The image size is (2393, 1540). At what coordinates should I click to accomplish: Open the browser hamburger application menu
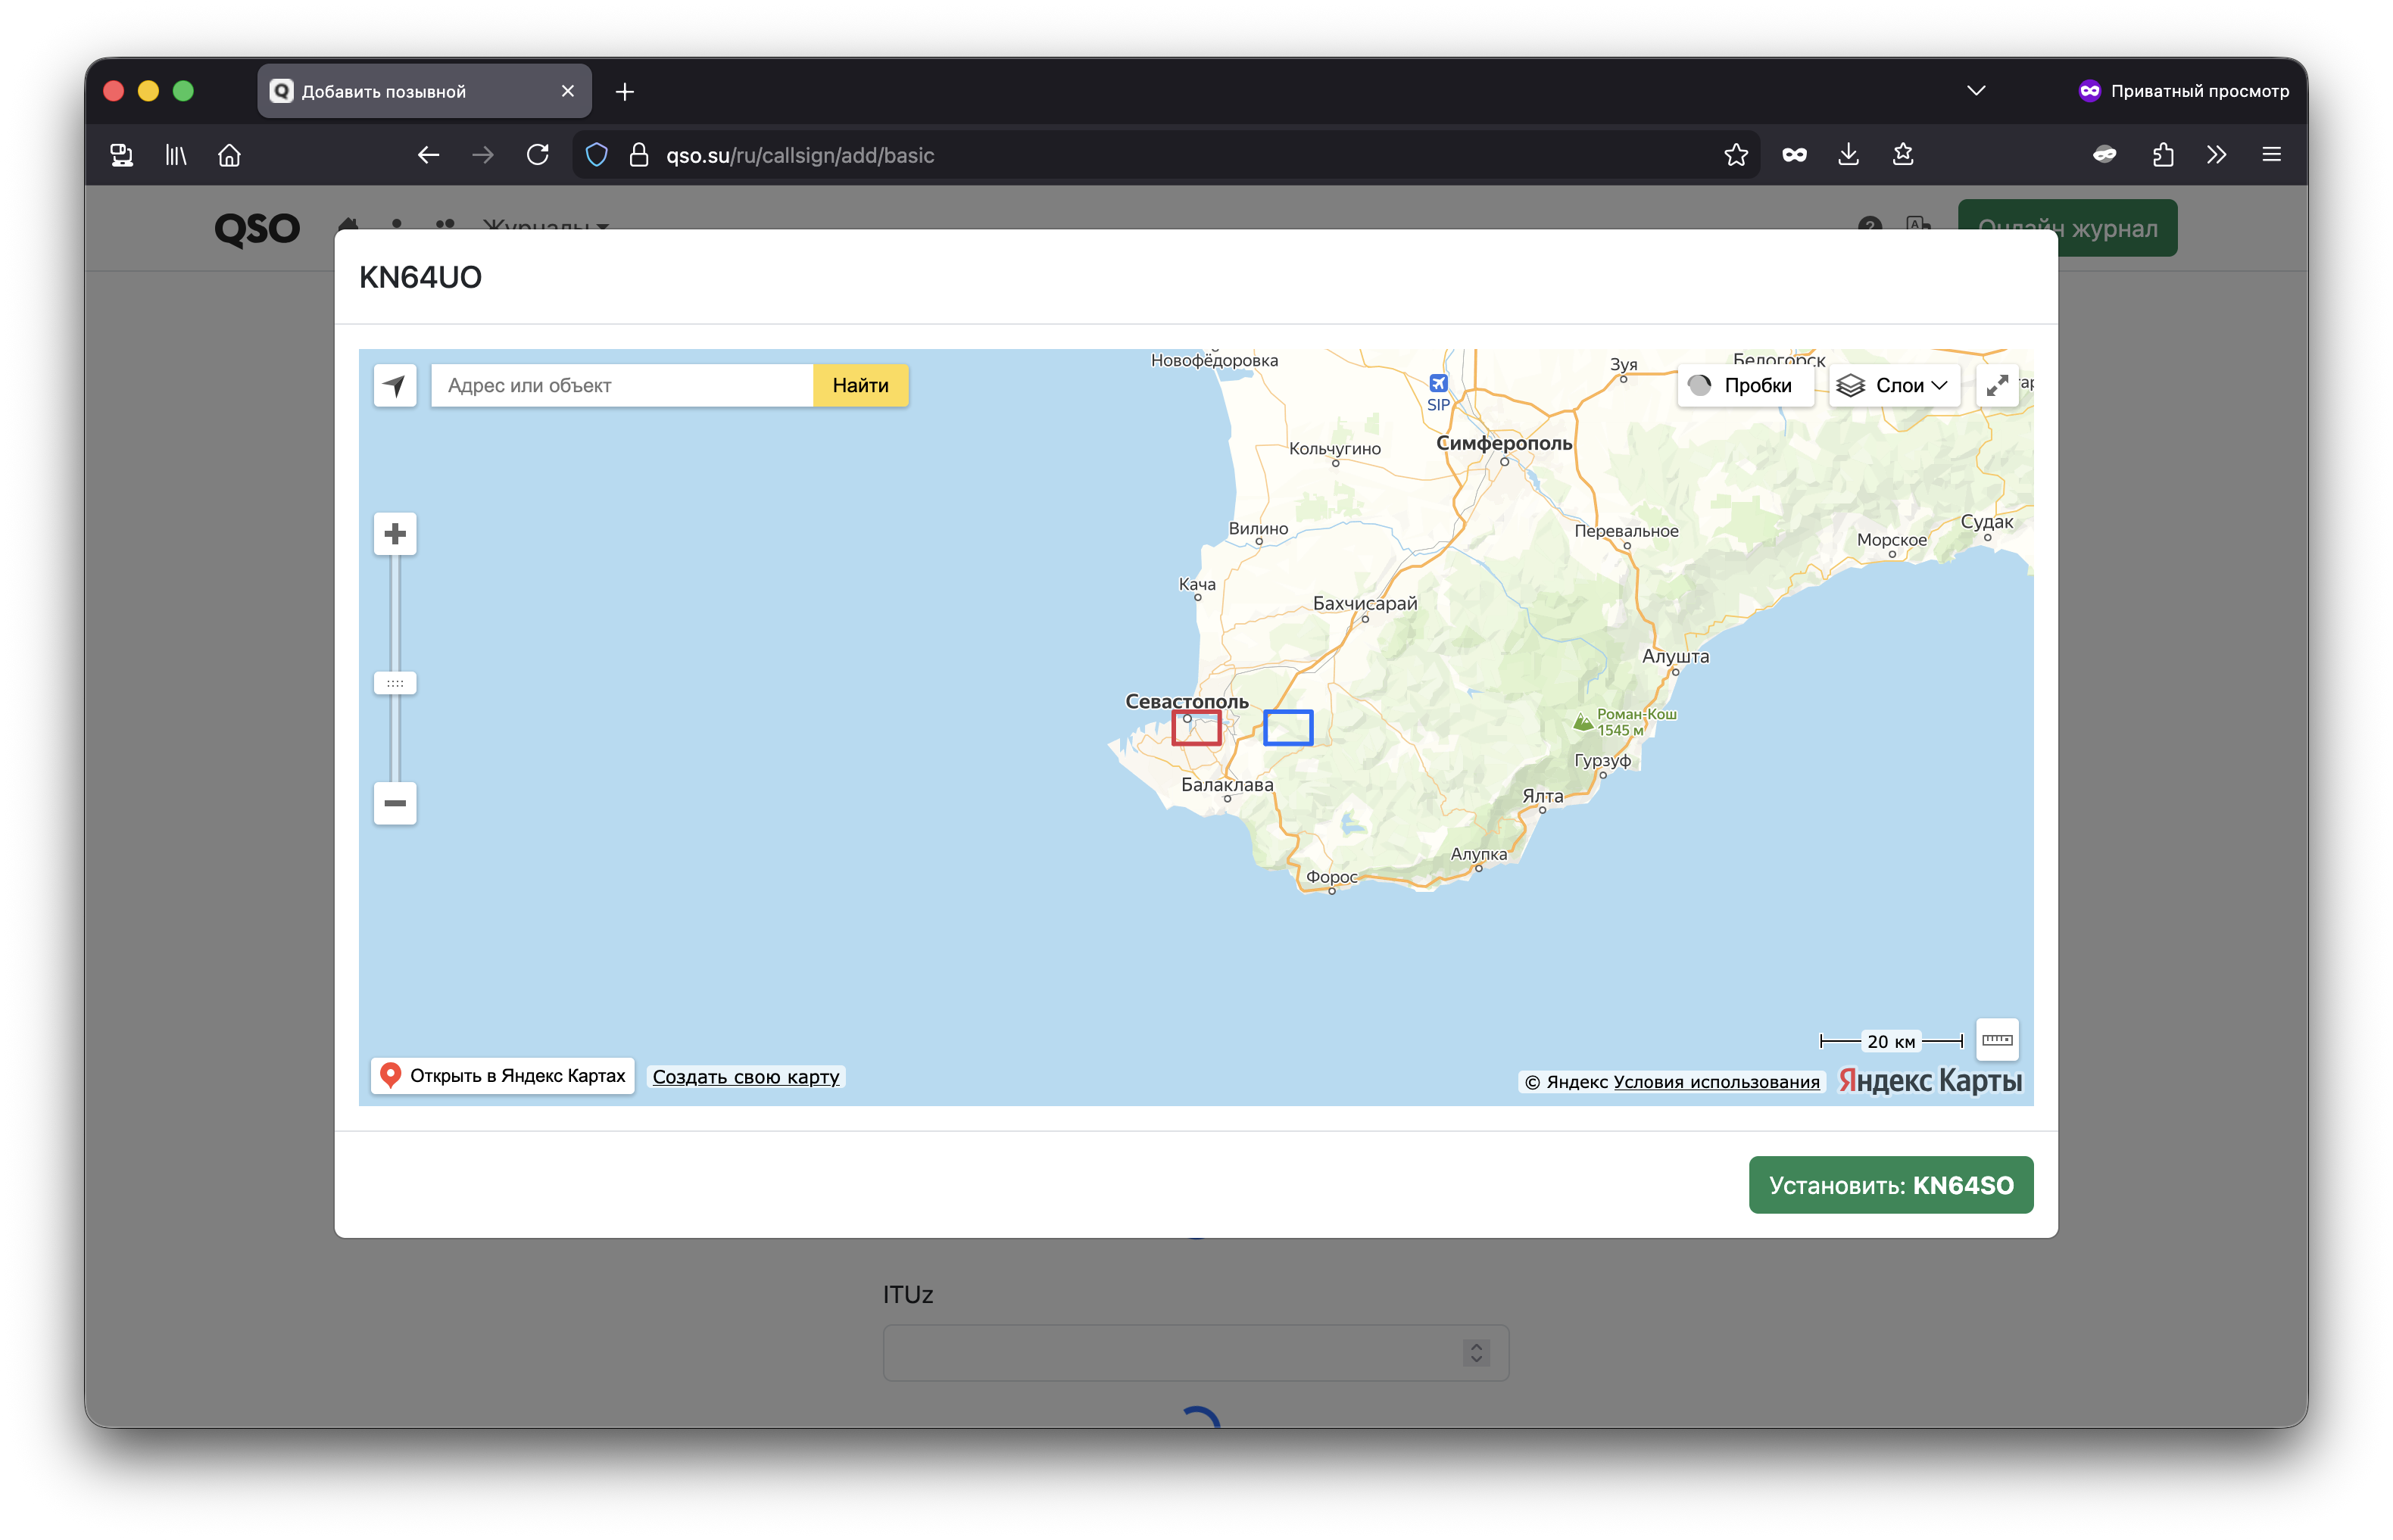click(x=2272, y=155)
